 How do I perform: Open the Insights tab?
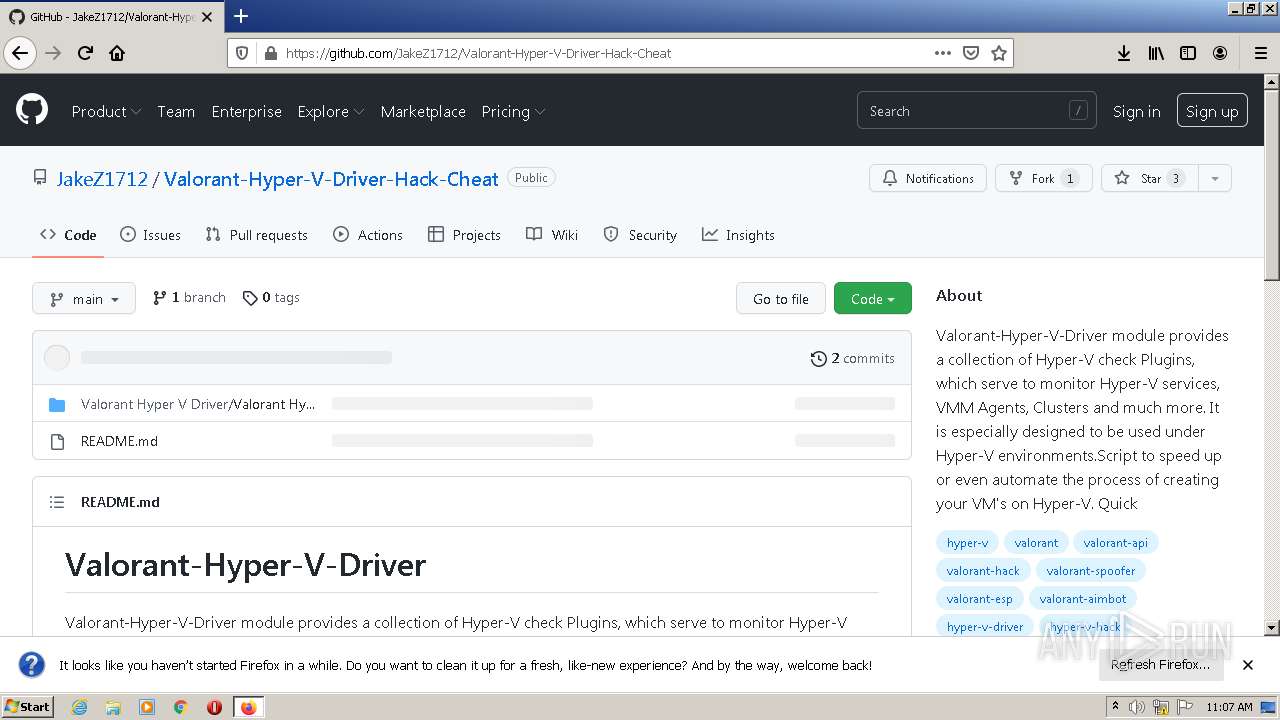pyautogui.click(x=738, y=235)
